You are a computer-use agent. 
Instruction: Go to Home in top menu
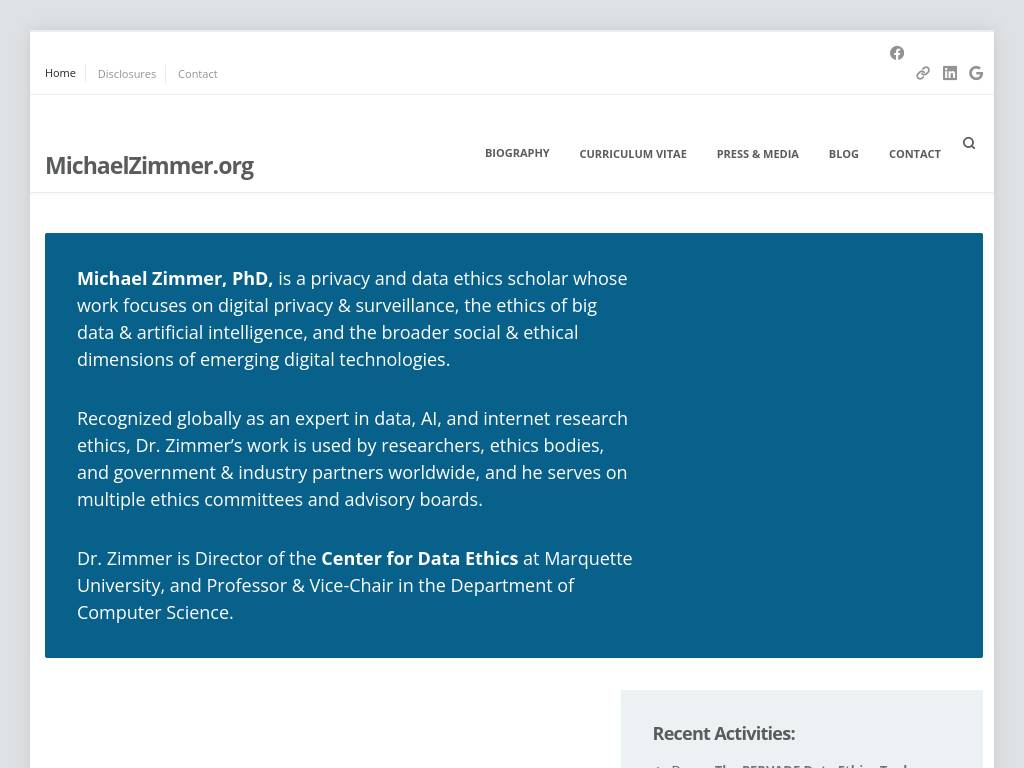(60, 73)
